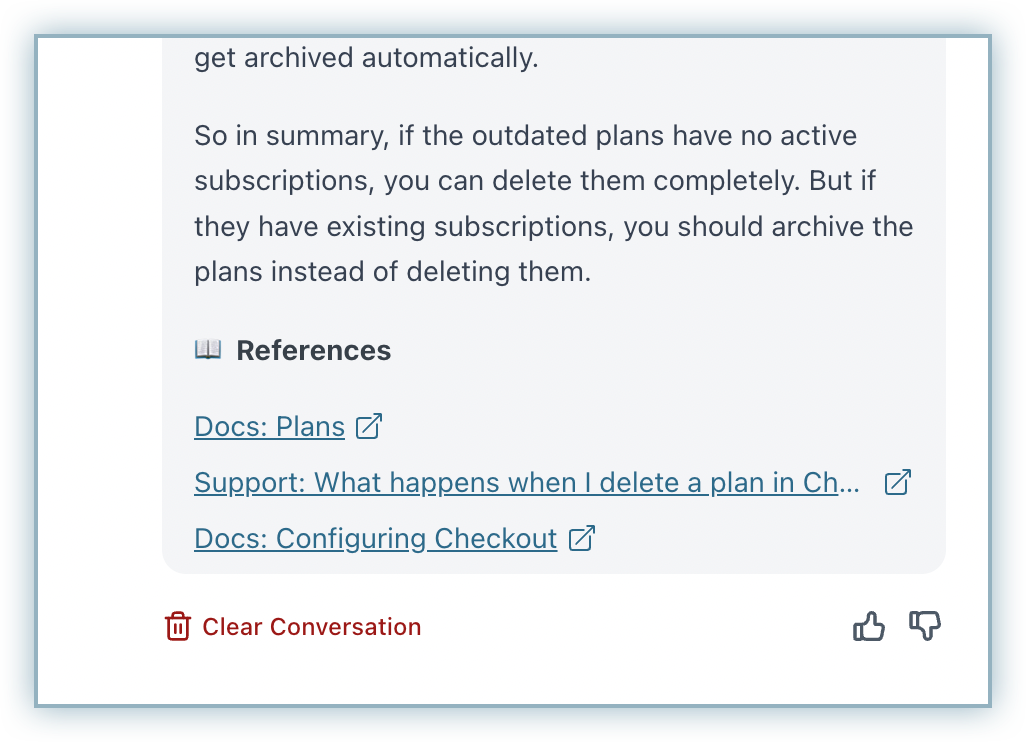Viewport: 1026px width, 742px height.
Task: Open the Docs: Plans reference link
Action: 270,427
